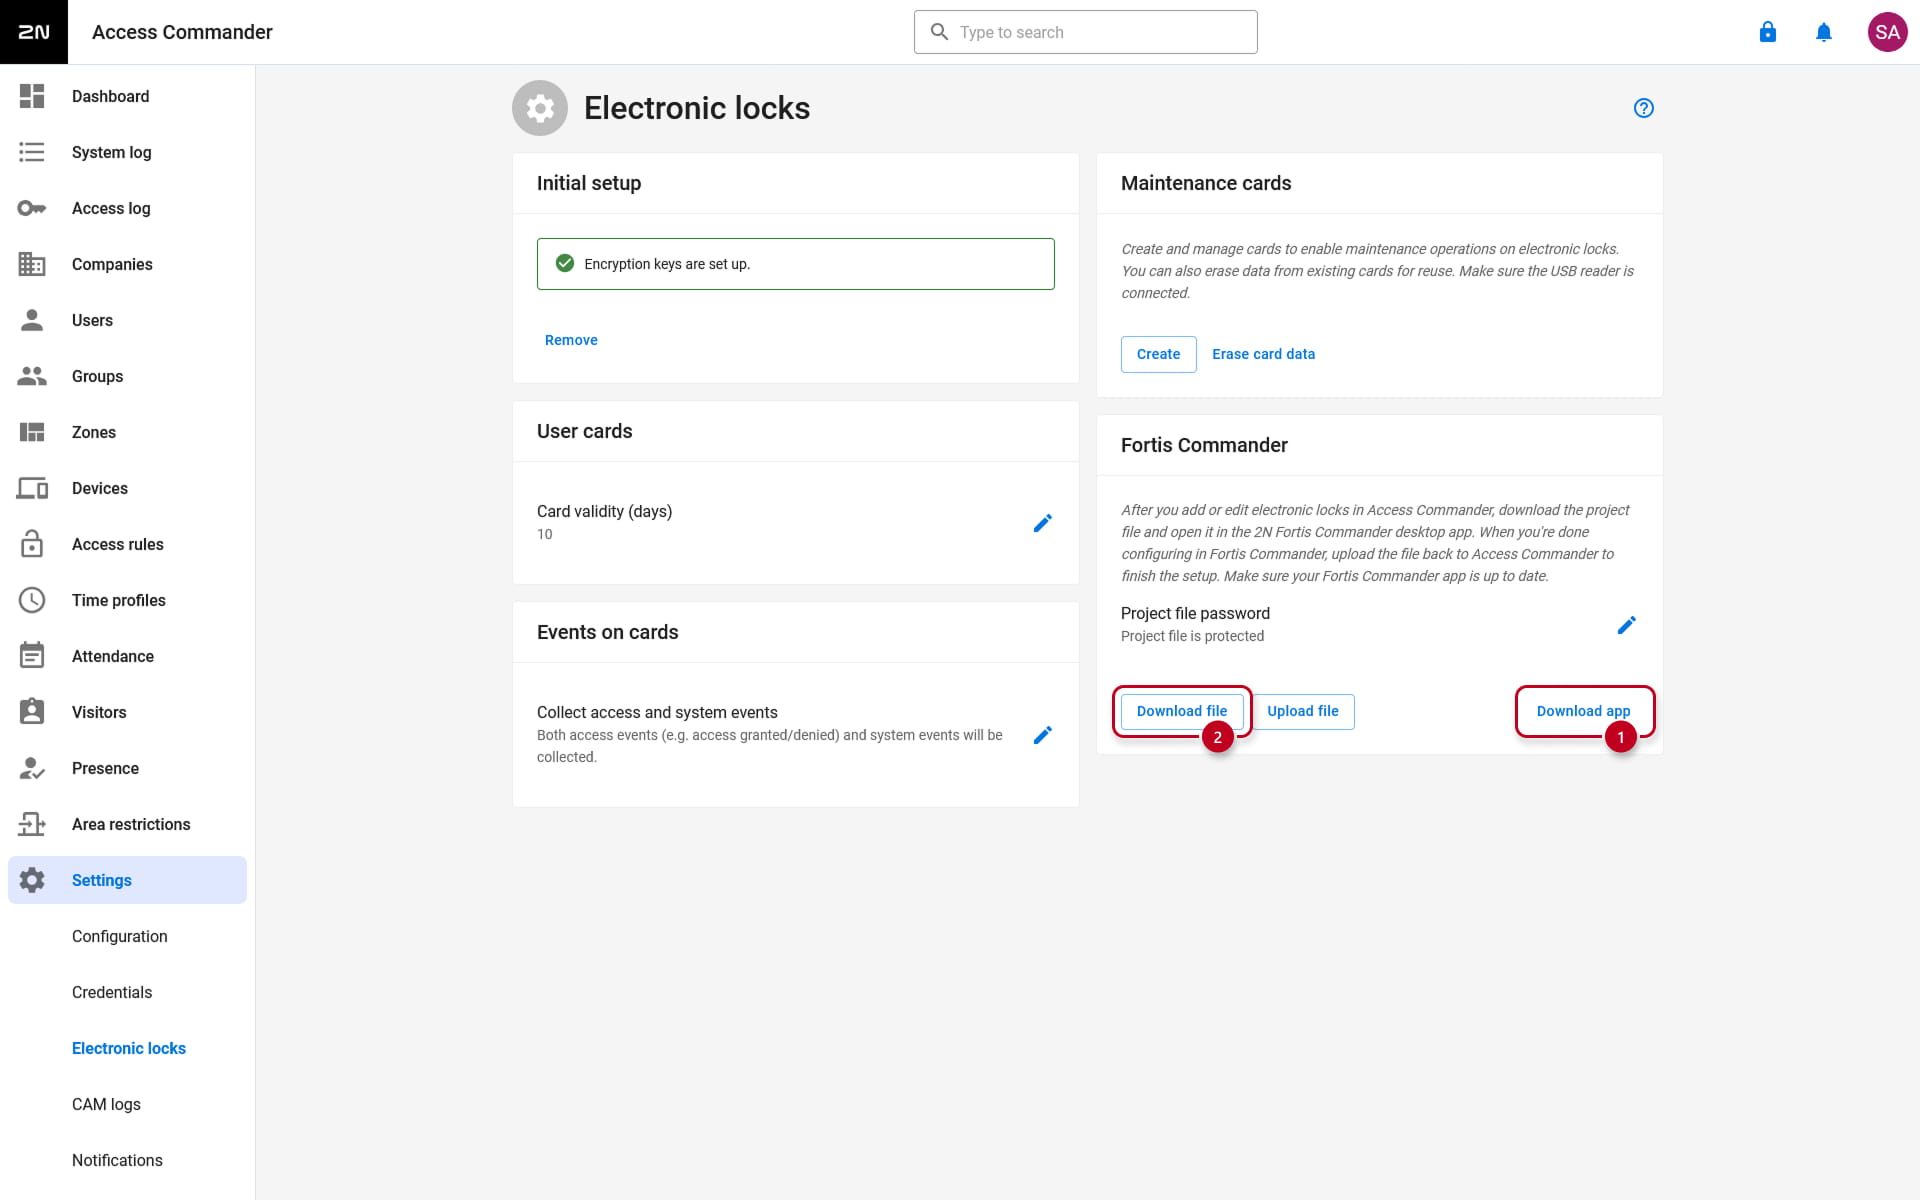
Task: Click Remove under encryption keys
Action: (571, 340)
